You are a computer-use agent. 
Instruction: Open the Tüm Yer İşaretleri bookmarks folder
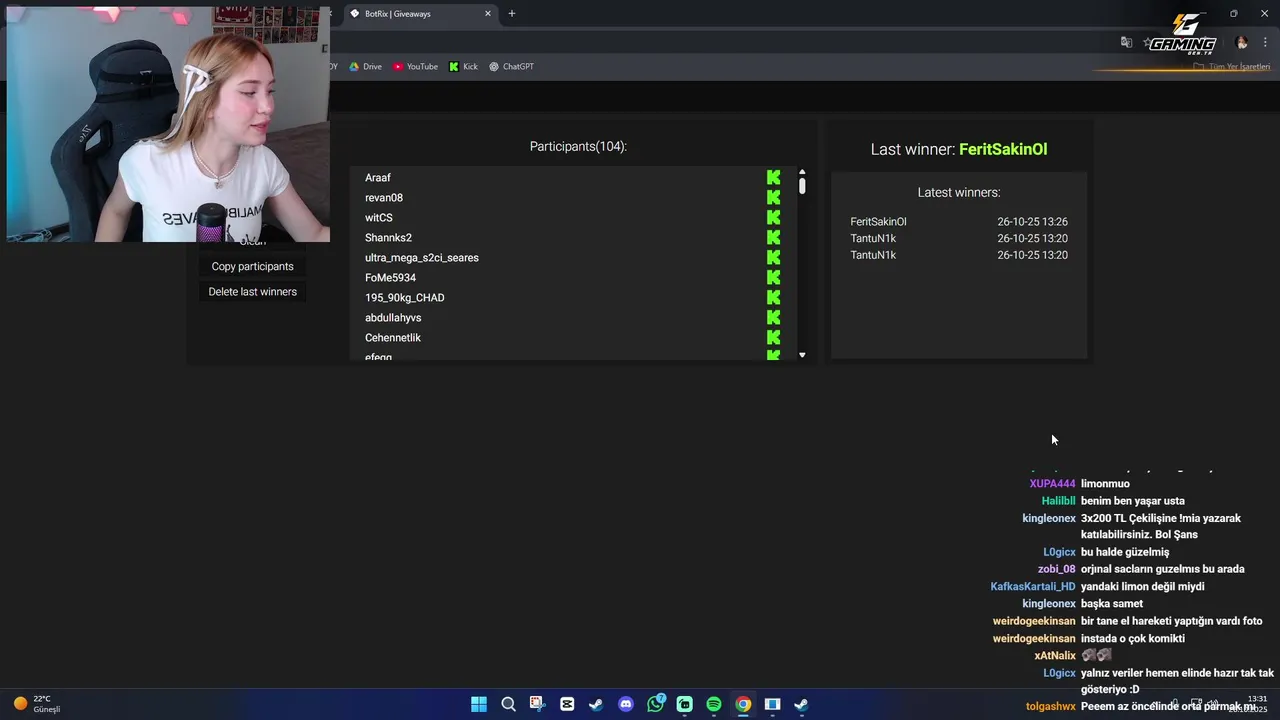(1231, 66)
